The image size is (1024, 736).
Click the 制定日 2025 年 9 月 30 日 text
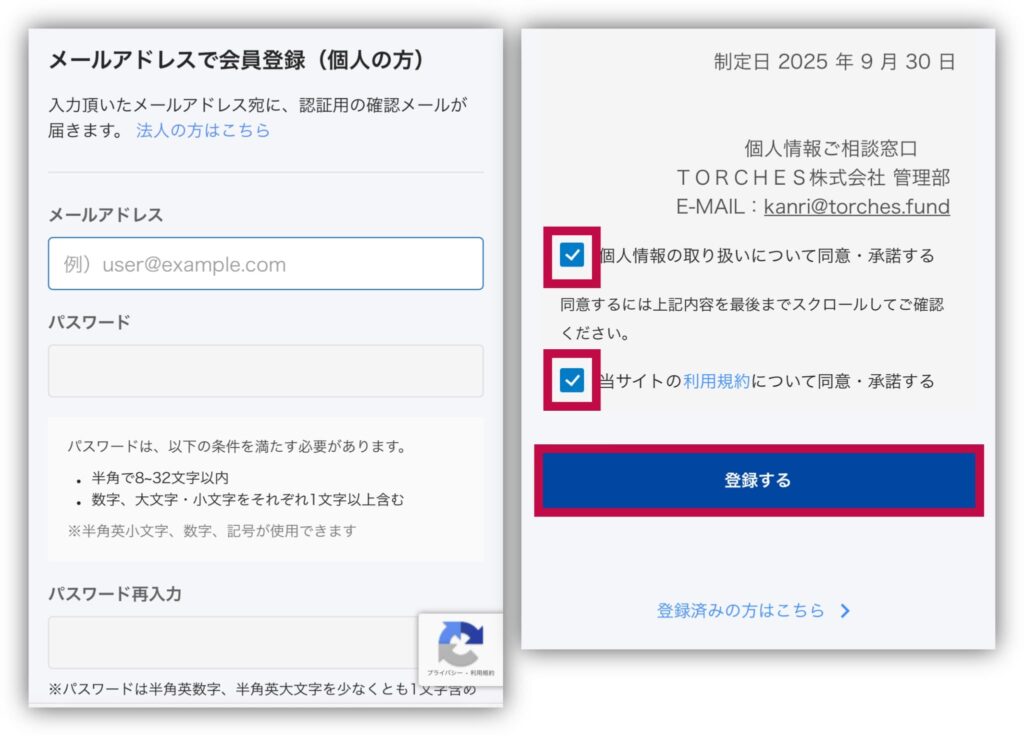834,62
